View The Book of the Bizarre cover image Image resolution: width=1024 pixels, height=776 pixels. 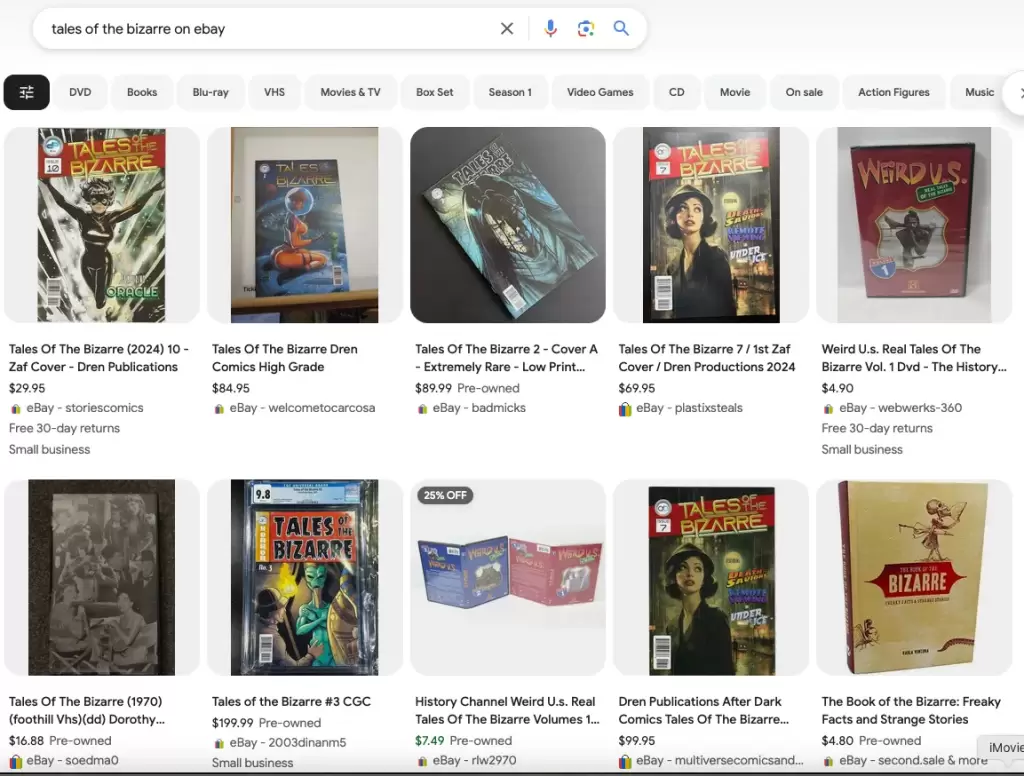pyautogui.click(x=913, y=577)
